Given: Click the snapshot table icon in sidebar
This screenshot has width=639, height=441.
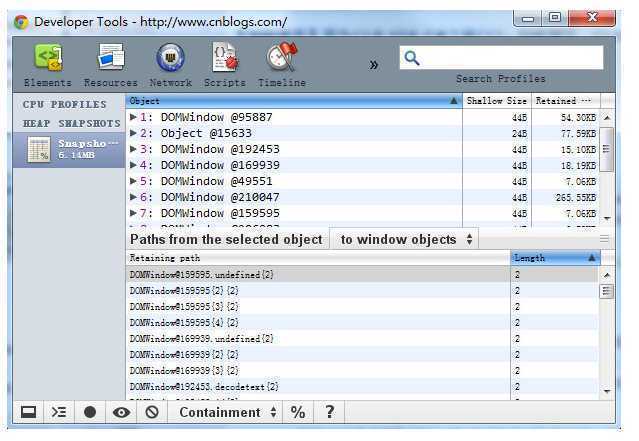Looking at the screenshot, I should 39,150.
